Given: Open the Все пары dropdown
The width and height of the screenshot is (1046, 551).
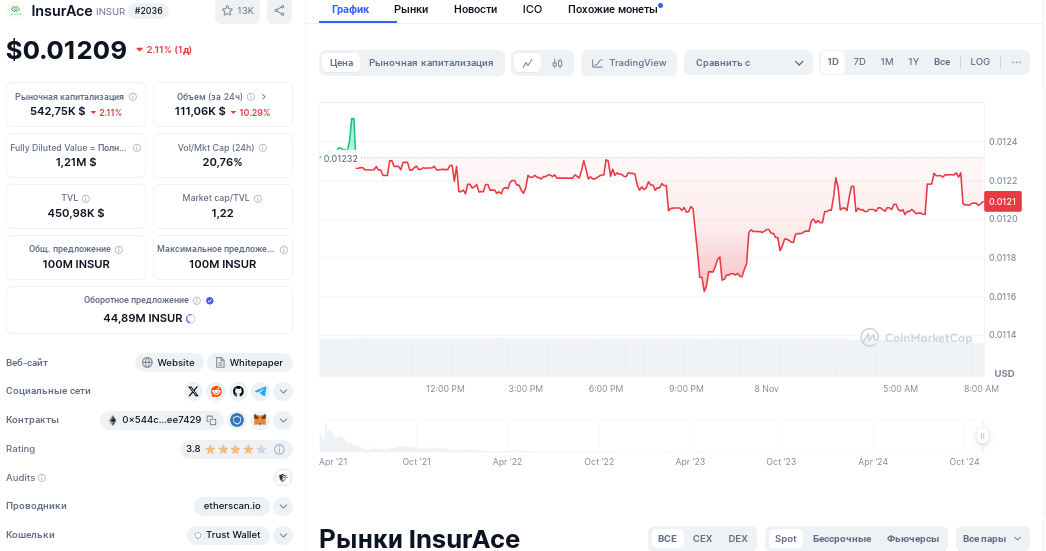Looking at the screenshot, I should 992,538.
